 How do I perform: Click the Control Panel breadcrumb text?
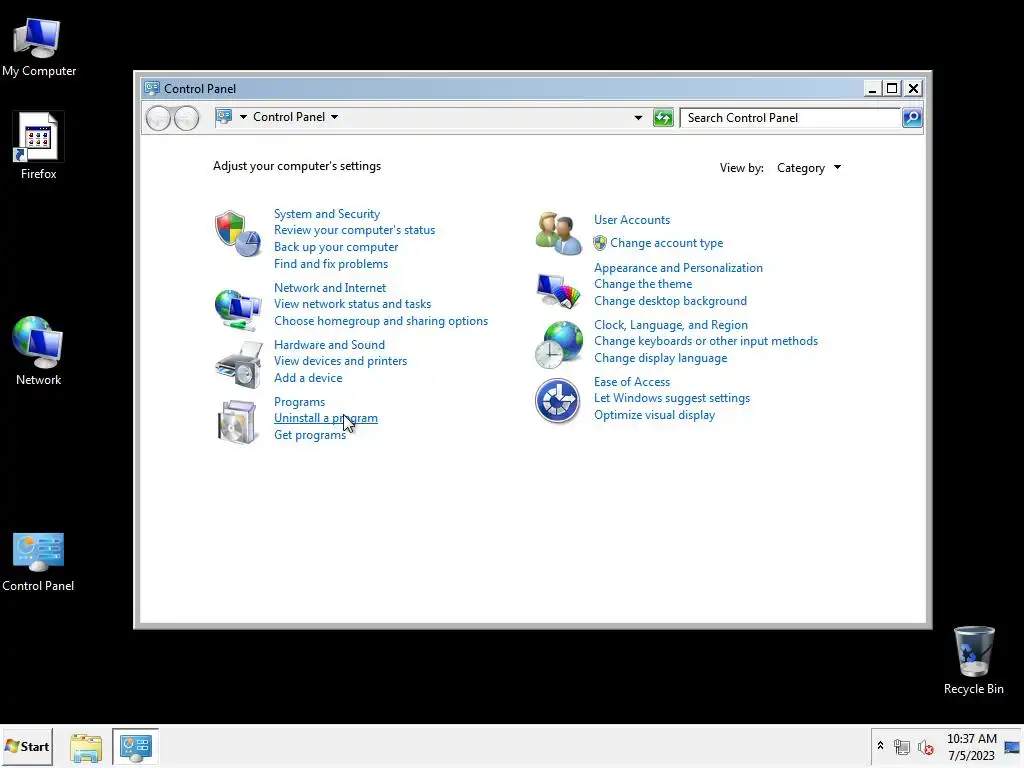(289, 117)
